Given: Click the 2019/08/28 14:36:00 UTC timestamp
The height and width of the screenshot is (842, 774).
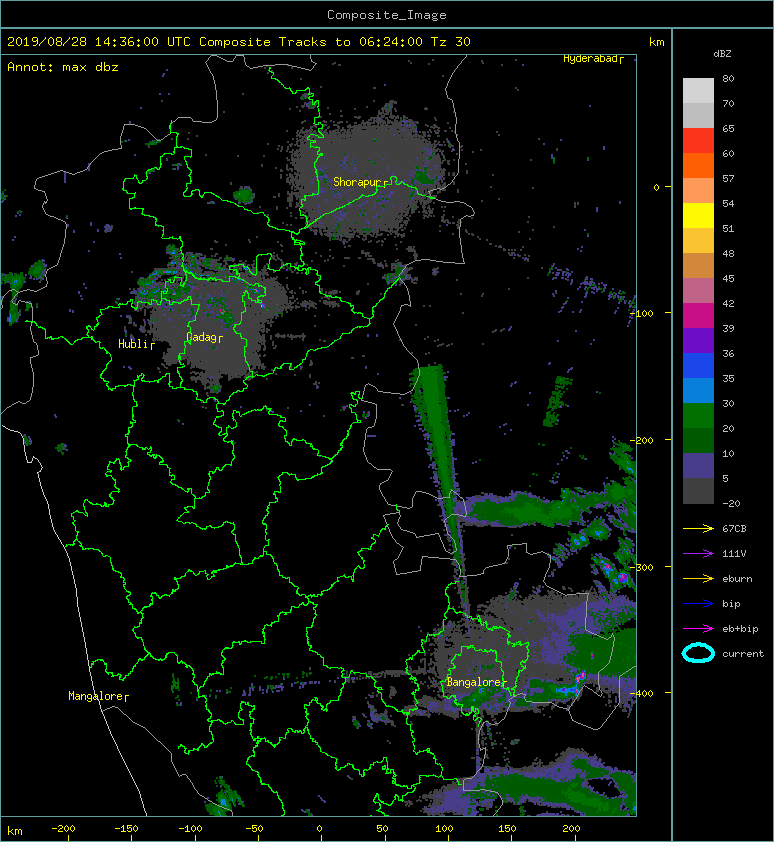Looking at the screenshot, I should click(x=99, y=42).
